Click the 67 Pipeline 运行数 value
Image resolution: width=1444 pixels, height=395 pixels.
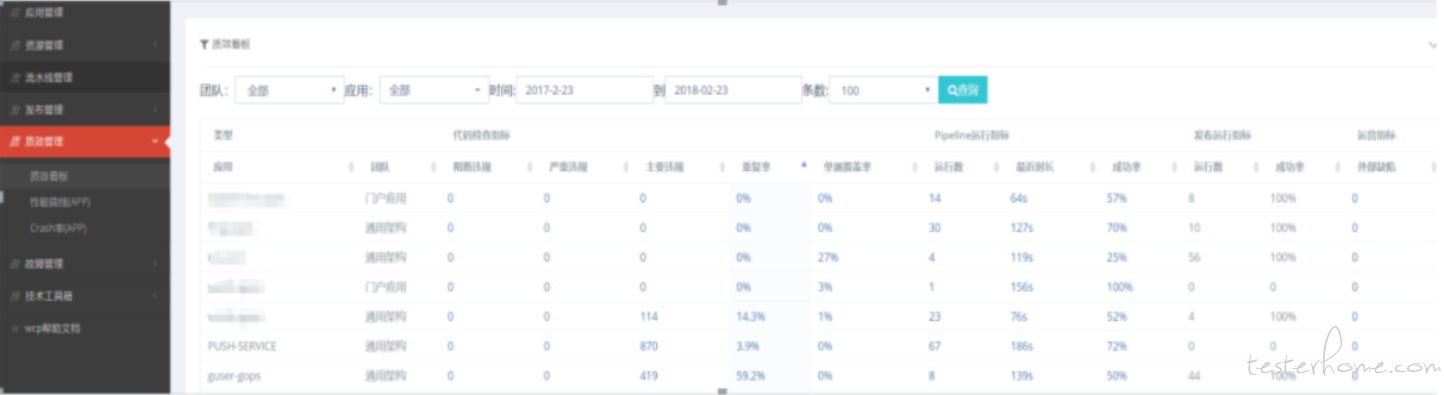(x=935, y=346)
